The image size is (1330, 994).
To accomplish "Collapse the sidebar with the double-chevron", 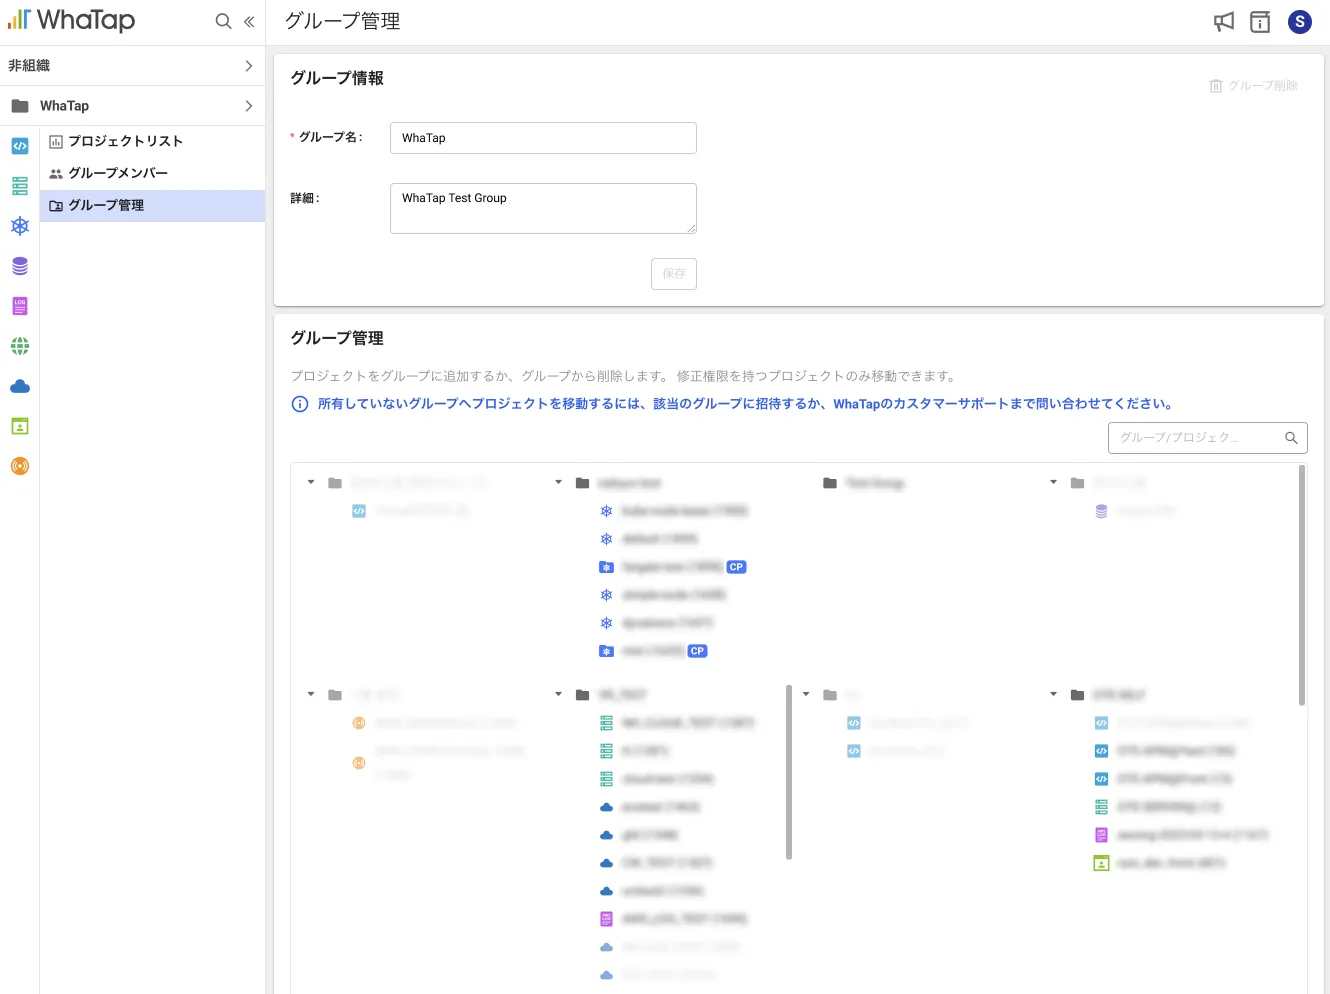I will click(x=249, y=21).
